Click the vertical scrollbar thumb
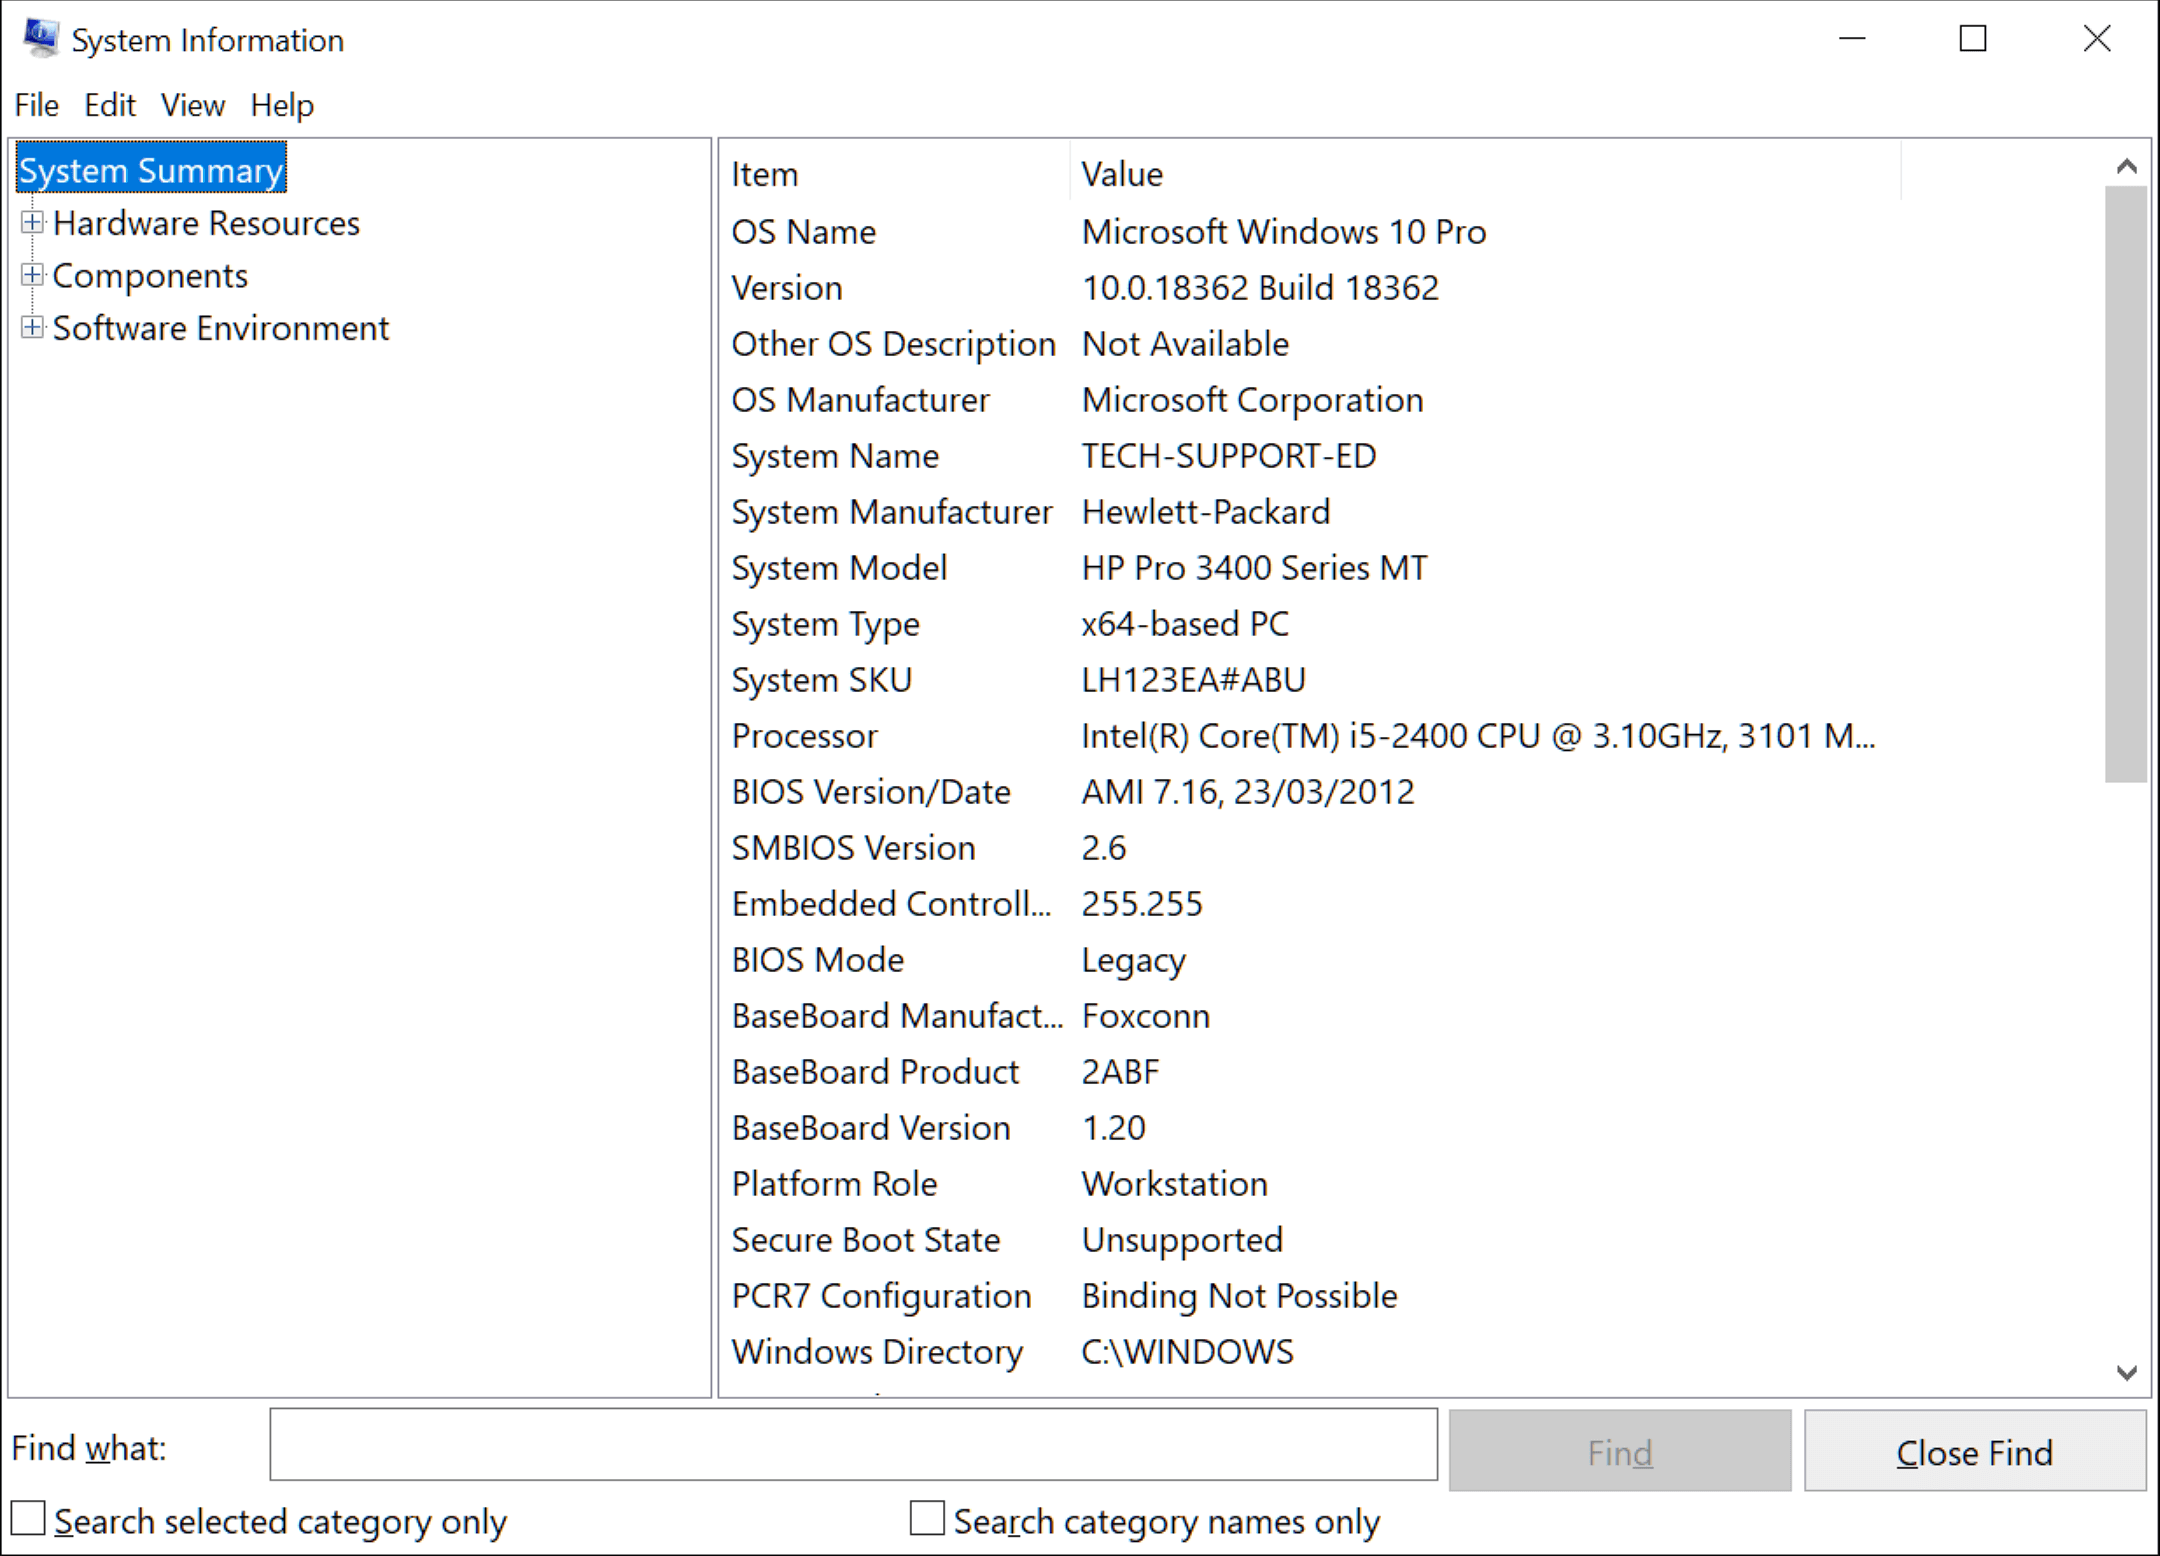The width and height of the screenshot is (2160, 1556). [2126, 484]
